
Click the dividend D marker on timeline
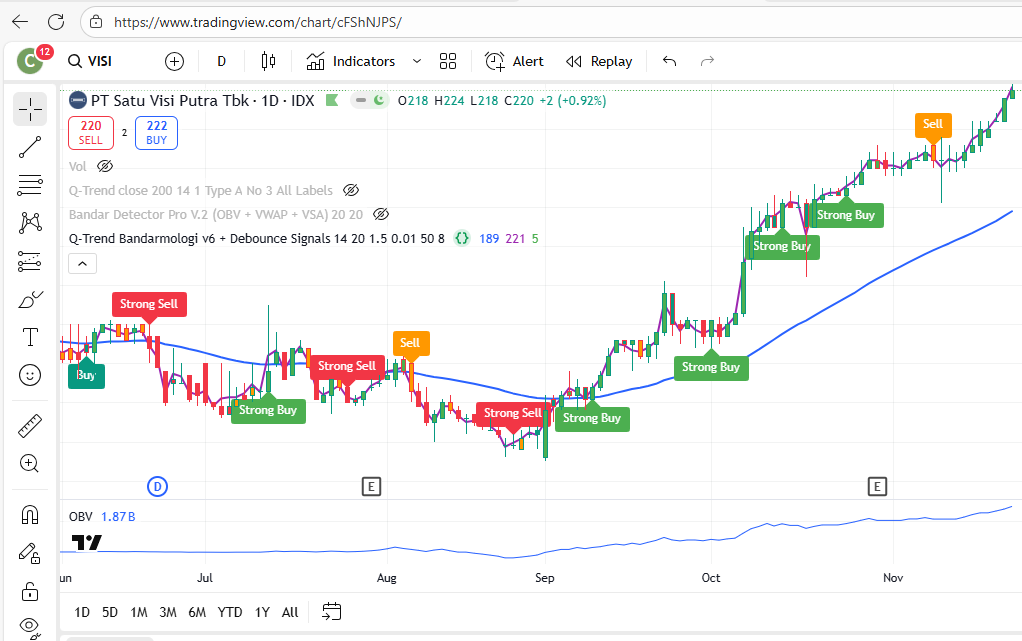(x=157, y=487)
